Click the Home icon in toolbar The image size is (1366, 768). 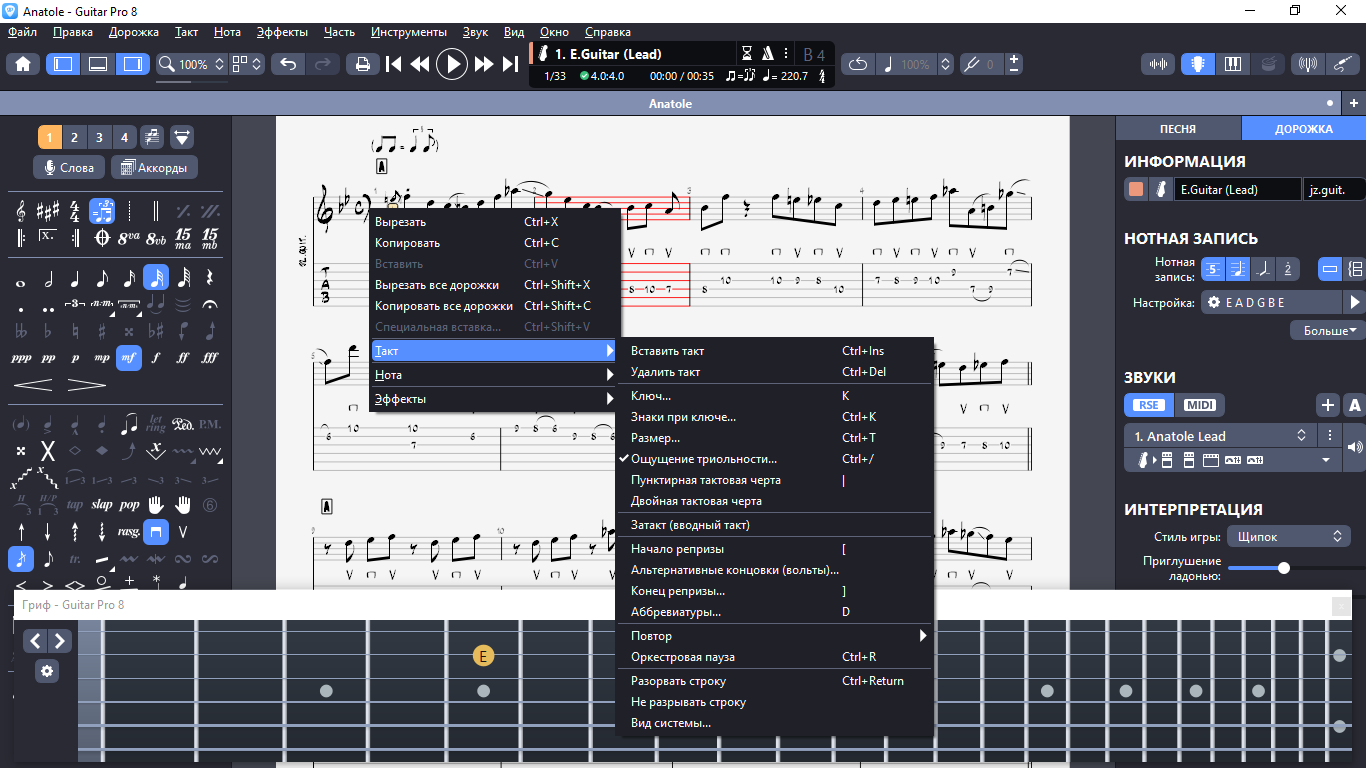(x=23, y=64)
